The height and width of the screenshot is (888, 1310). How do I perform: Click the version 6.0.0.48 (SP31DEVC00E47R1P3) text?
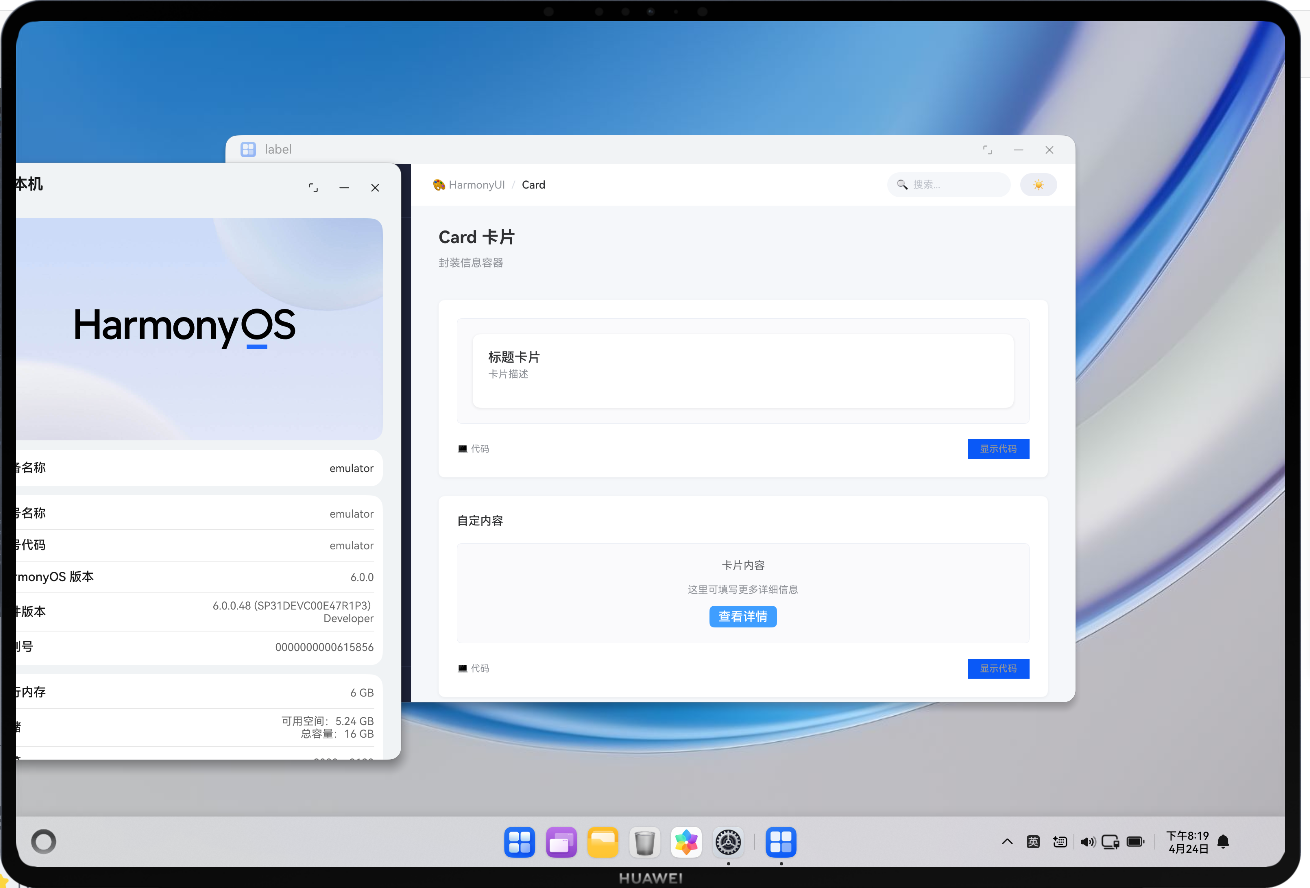tap(293, 612)
